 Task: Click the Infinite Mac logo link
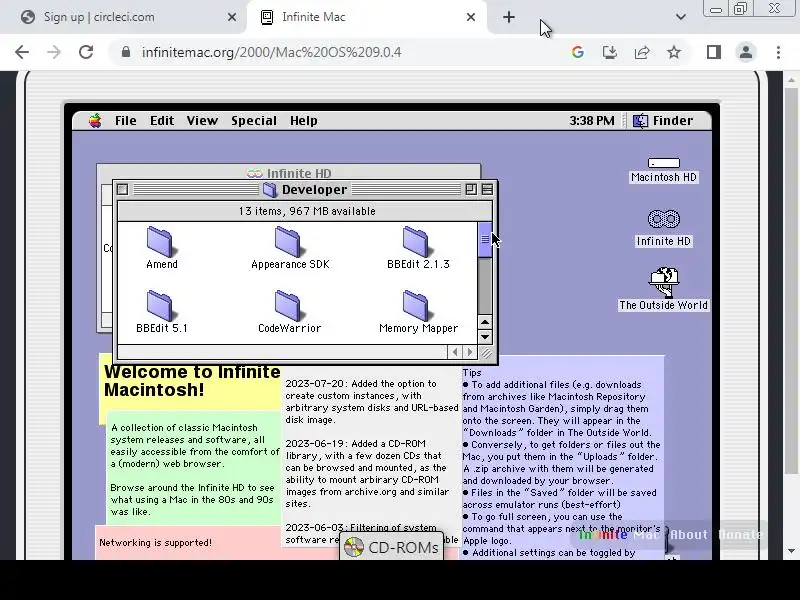pos(619,535)
